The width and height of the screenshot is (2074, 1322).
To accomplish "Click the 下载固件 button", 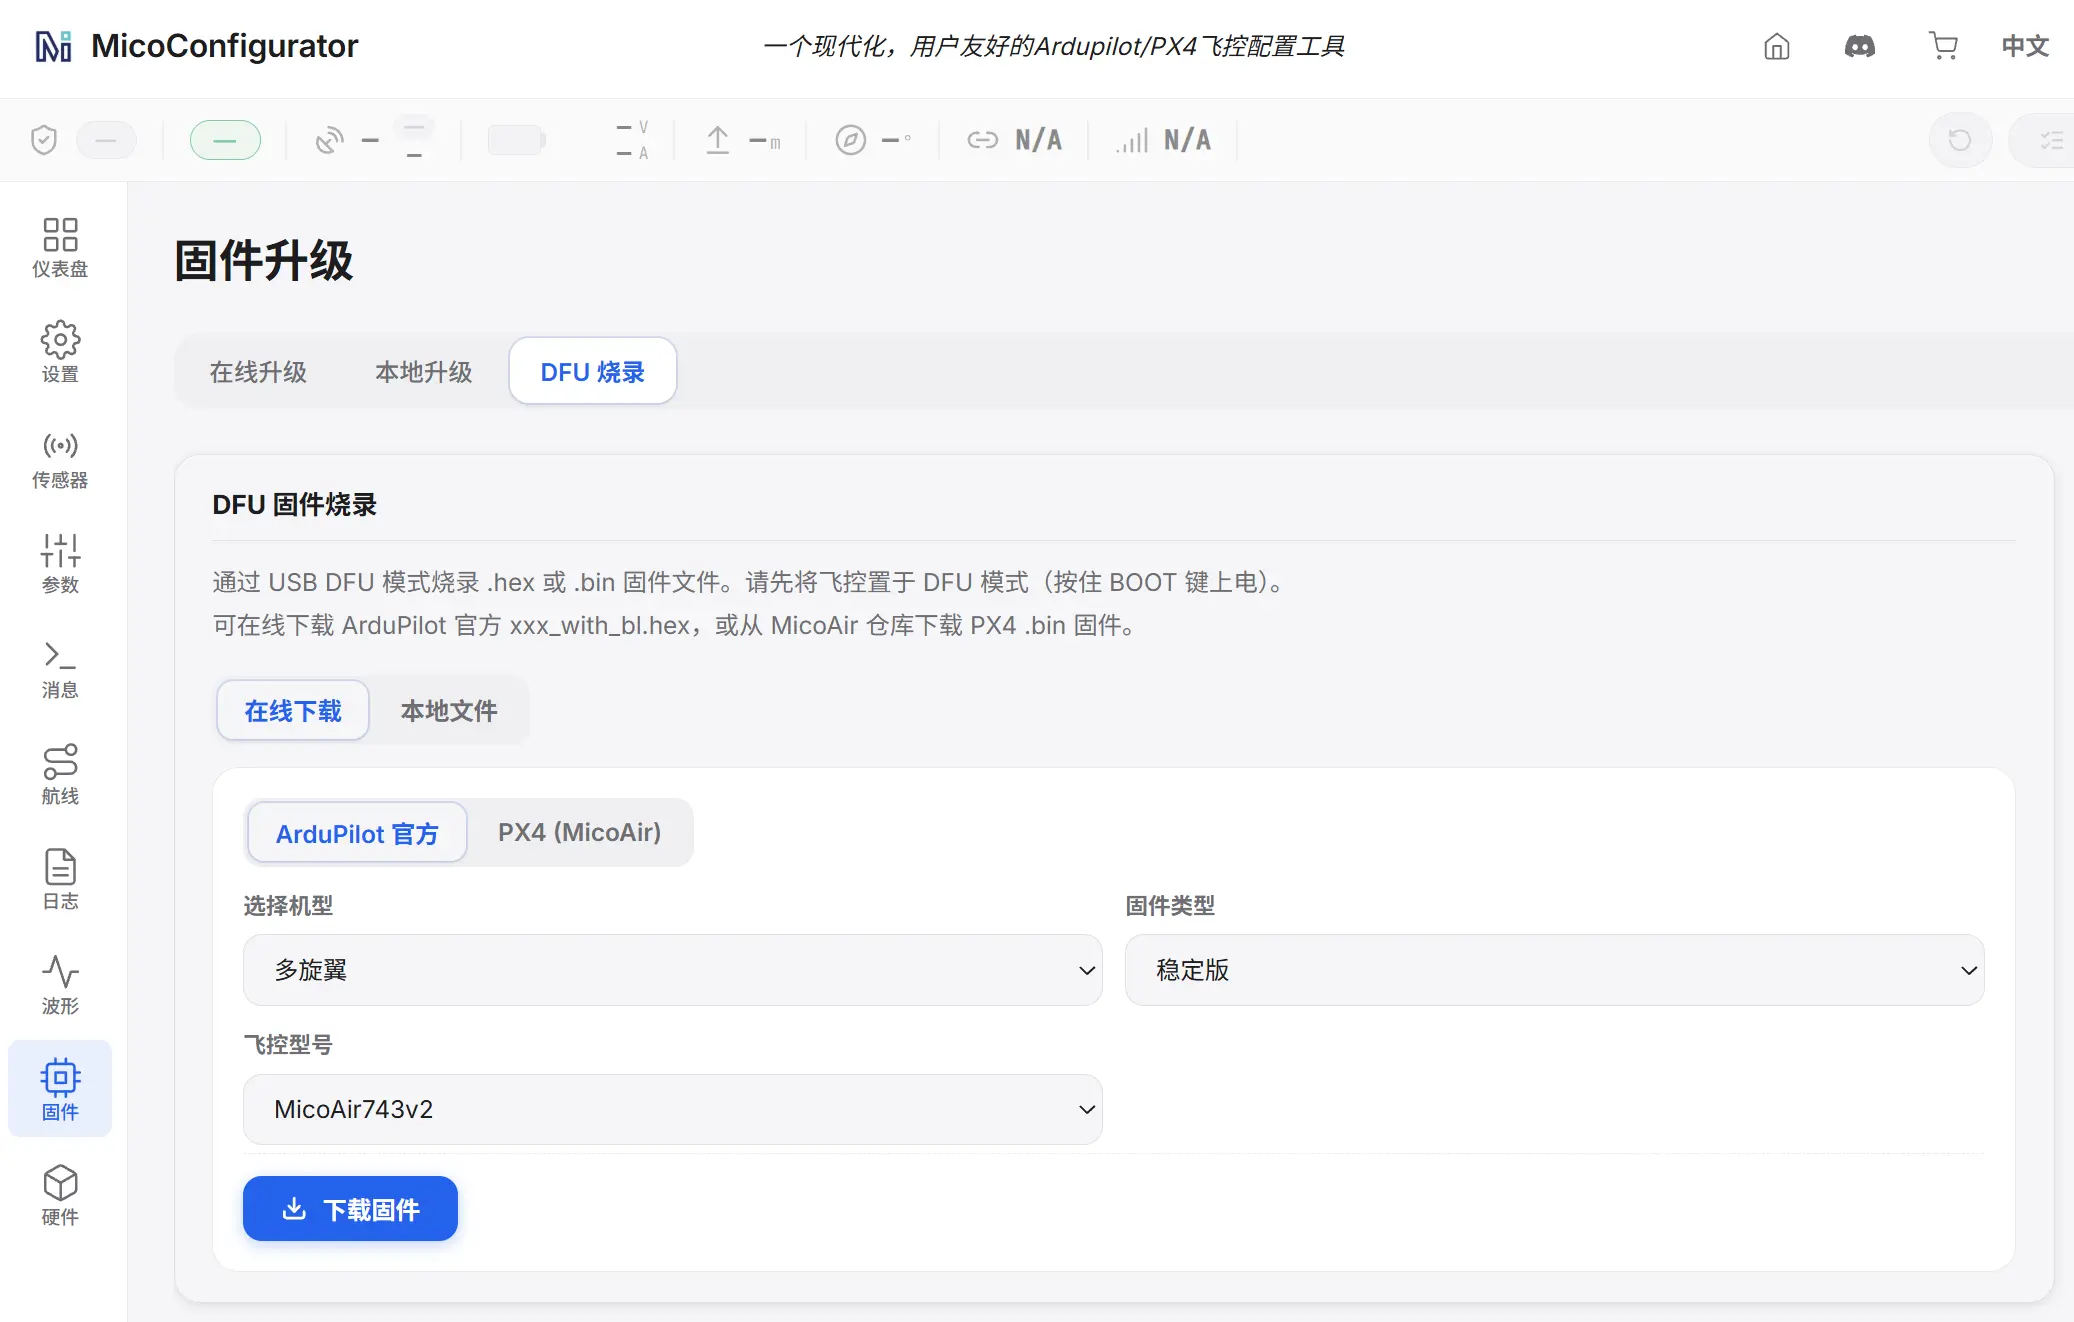I will coord(350,1209).
